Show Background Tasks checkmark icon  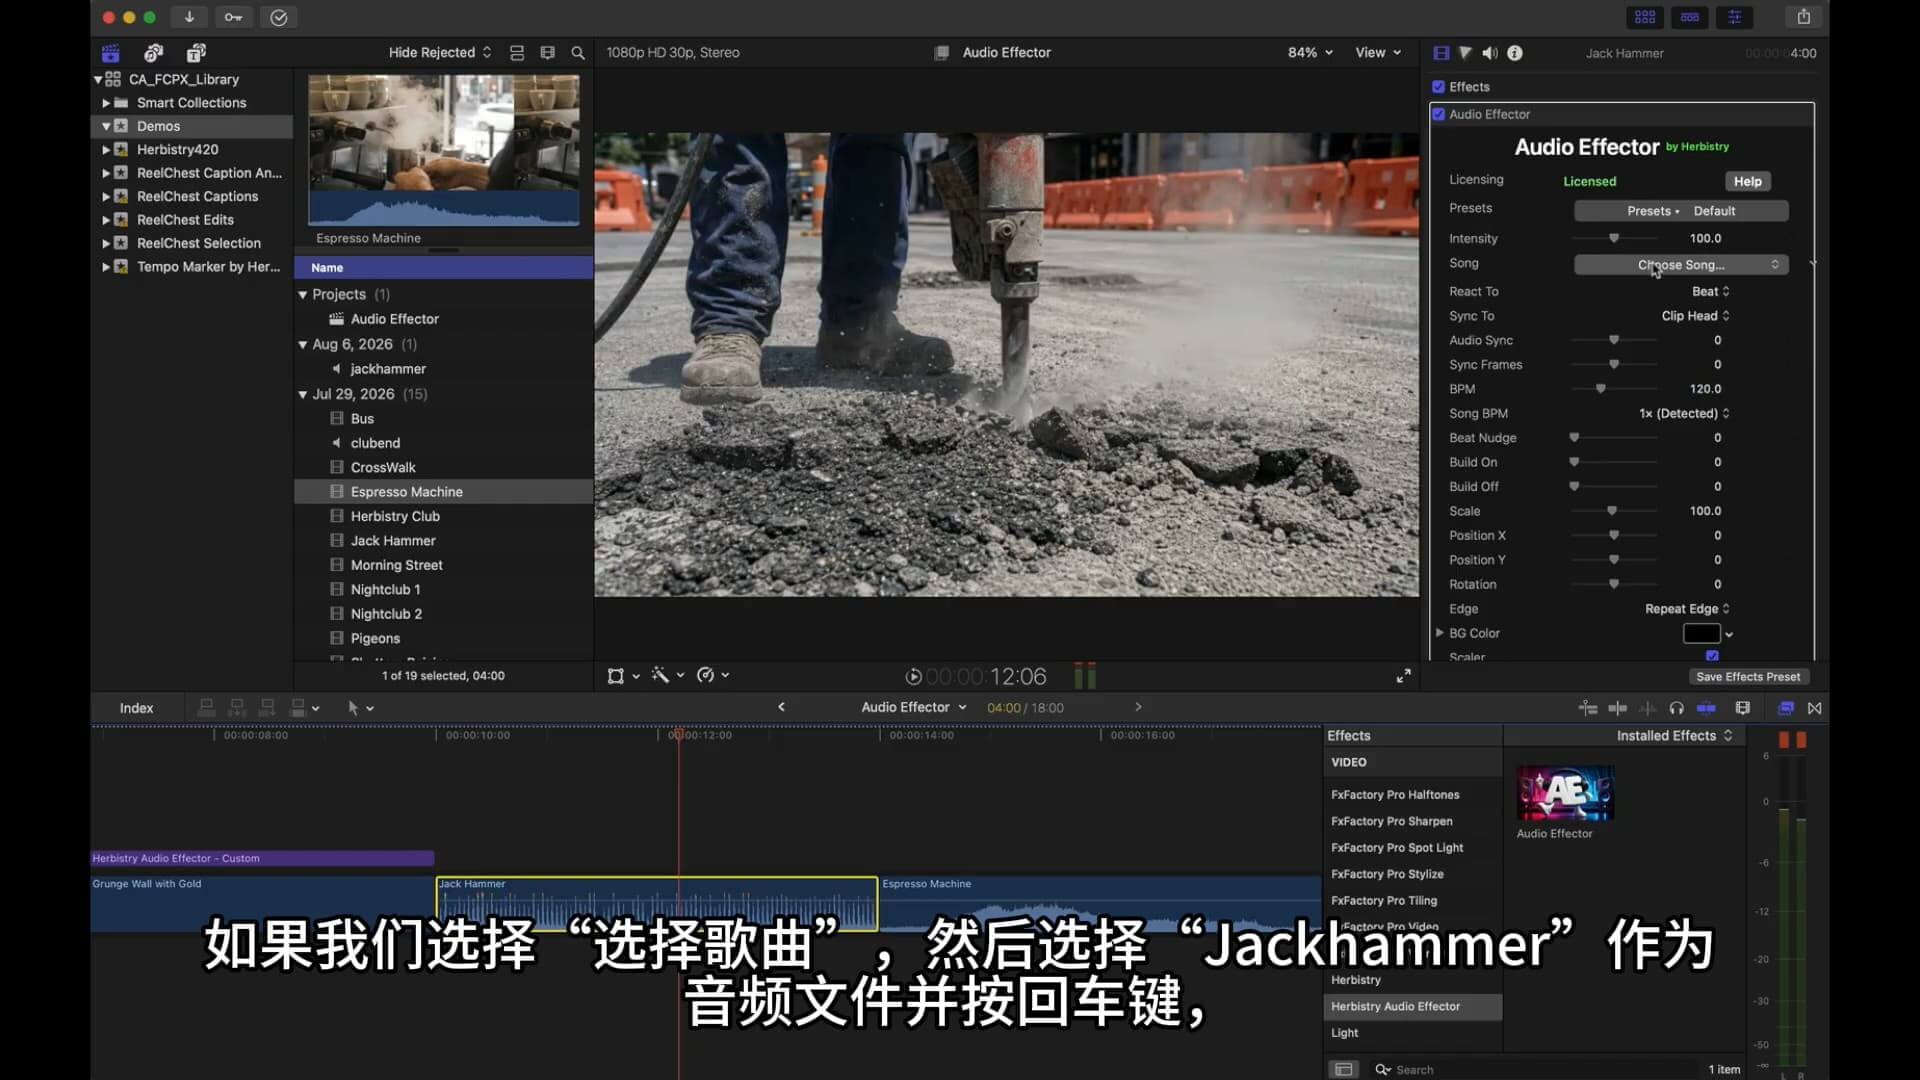pos(279,17)
